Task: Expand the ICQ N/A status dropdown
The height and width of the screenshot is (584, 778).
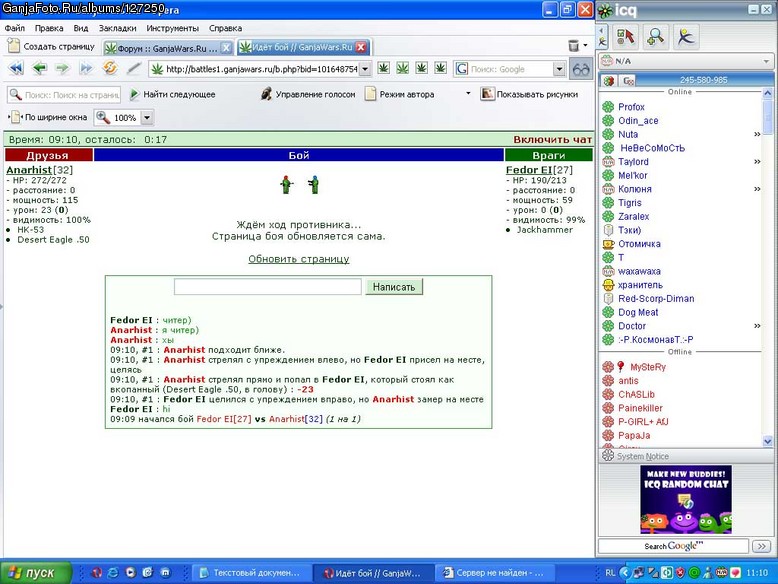Action: [x=766, y=61]
